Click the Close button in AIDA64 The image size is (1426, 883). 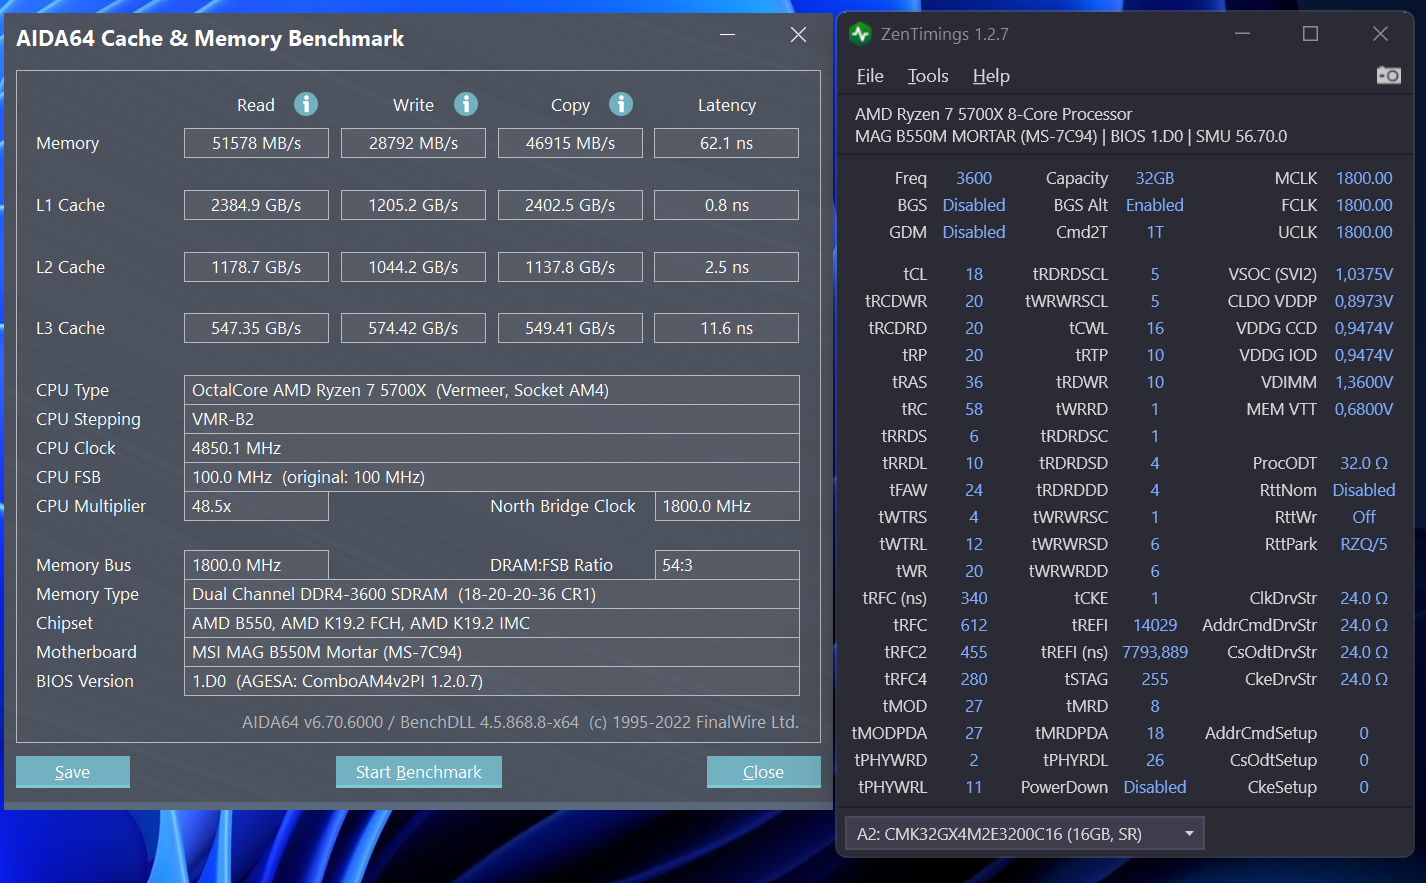coord(764,772)
